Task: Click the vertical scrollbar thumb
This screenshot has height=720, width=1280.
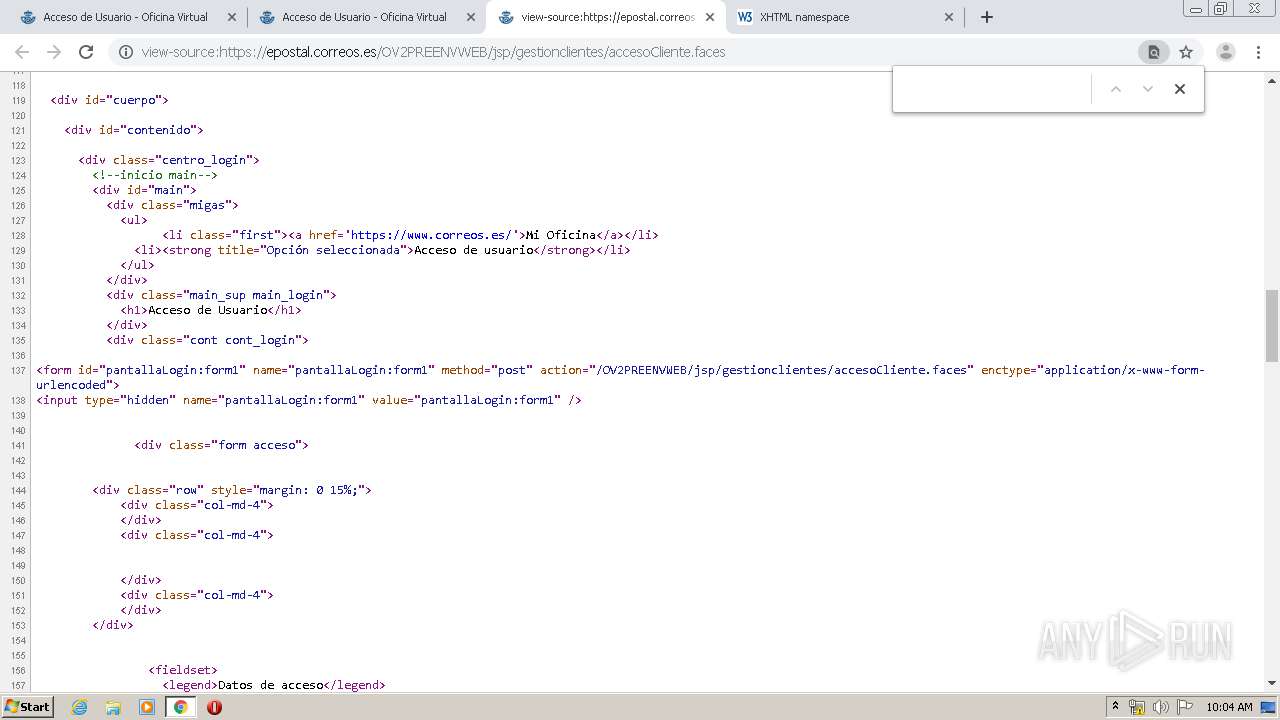Action: coord(1272,326)
